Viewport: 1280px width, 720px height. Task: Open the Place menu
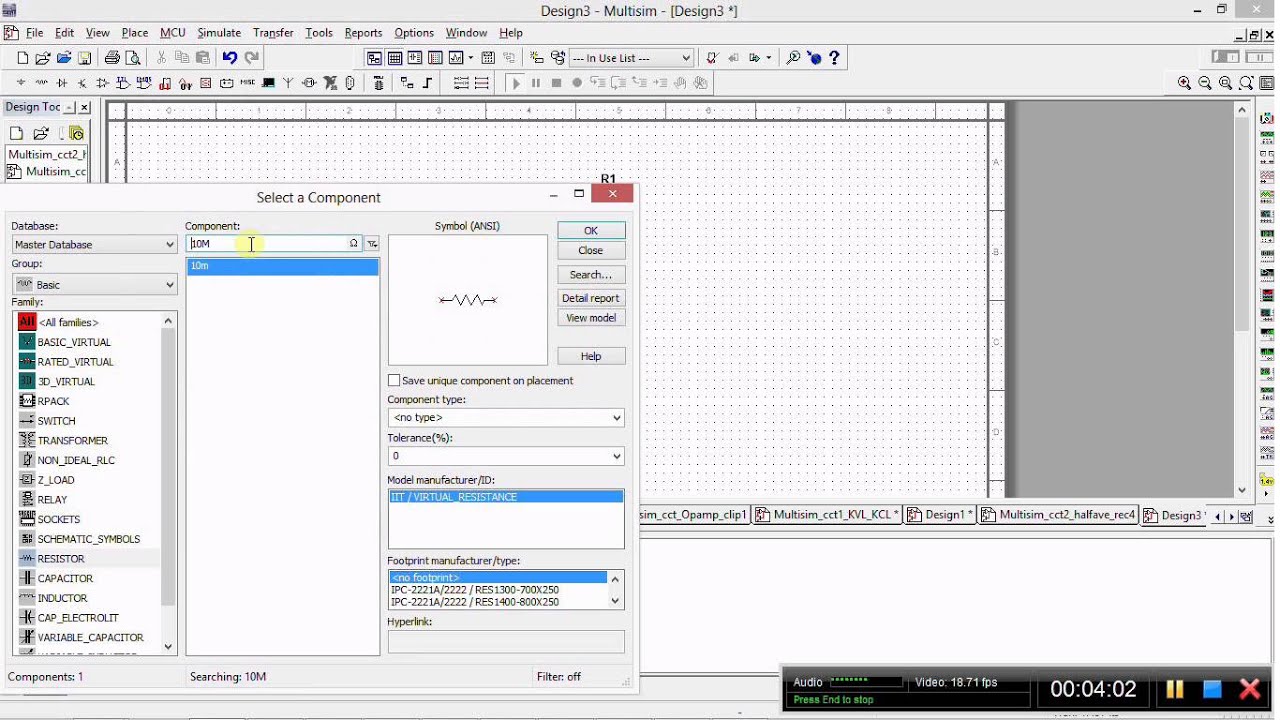135,33
